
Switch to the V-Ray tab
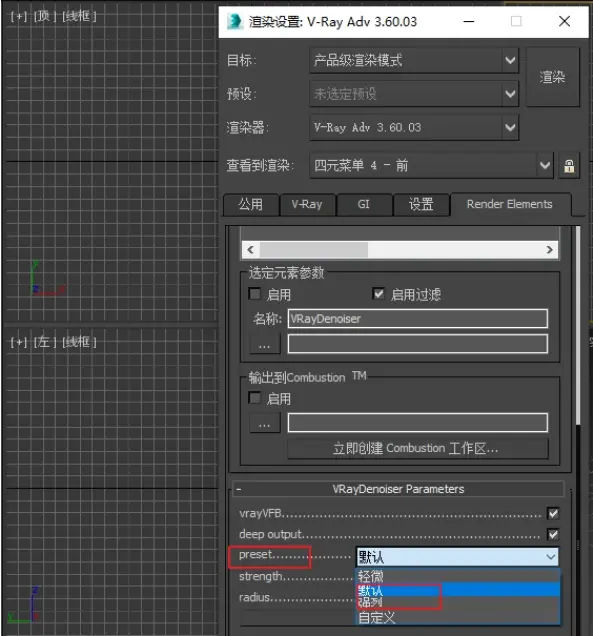click(307, 204)
